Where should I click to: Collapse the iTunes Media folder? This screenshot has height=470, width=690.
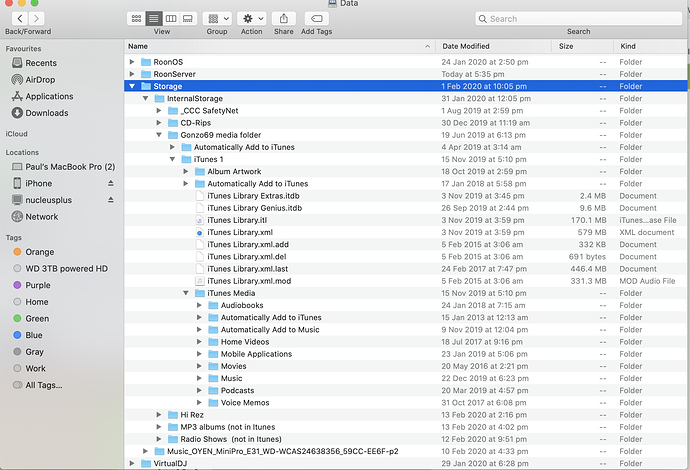tap(186, 293)
